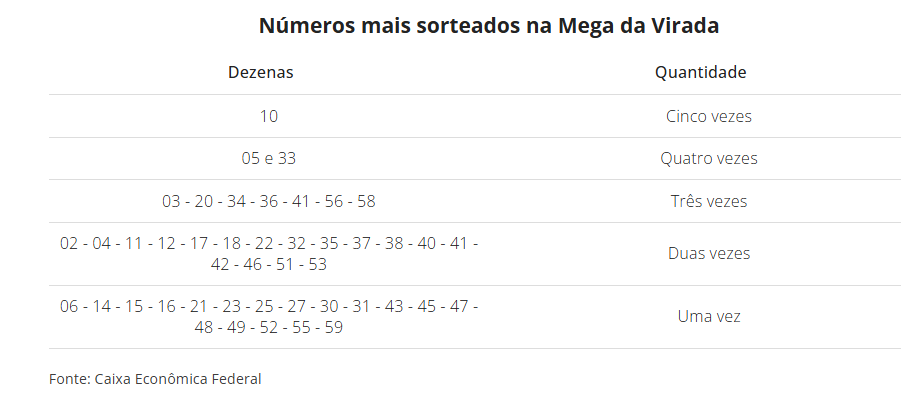Image resolution: width=901 pixels, height=405 pixels.
Task: Select the number 10 in the first row
Action: 269,116
